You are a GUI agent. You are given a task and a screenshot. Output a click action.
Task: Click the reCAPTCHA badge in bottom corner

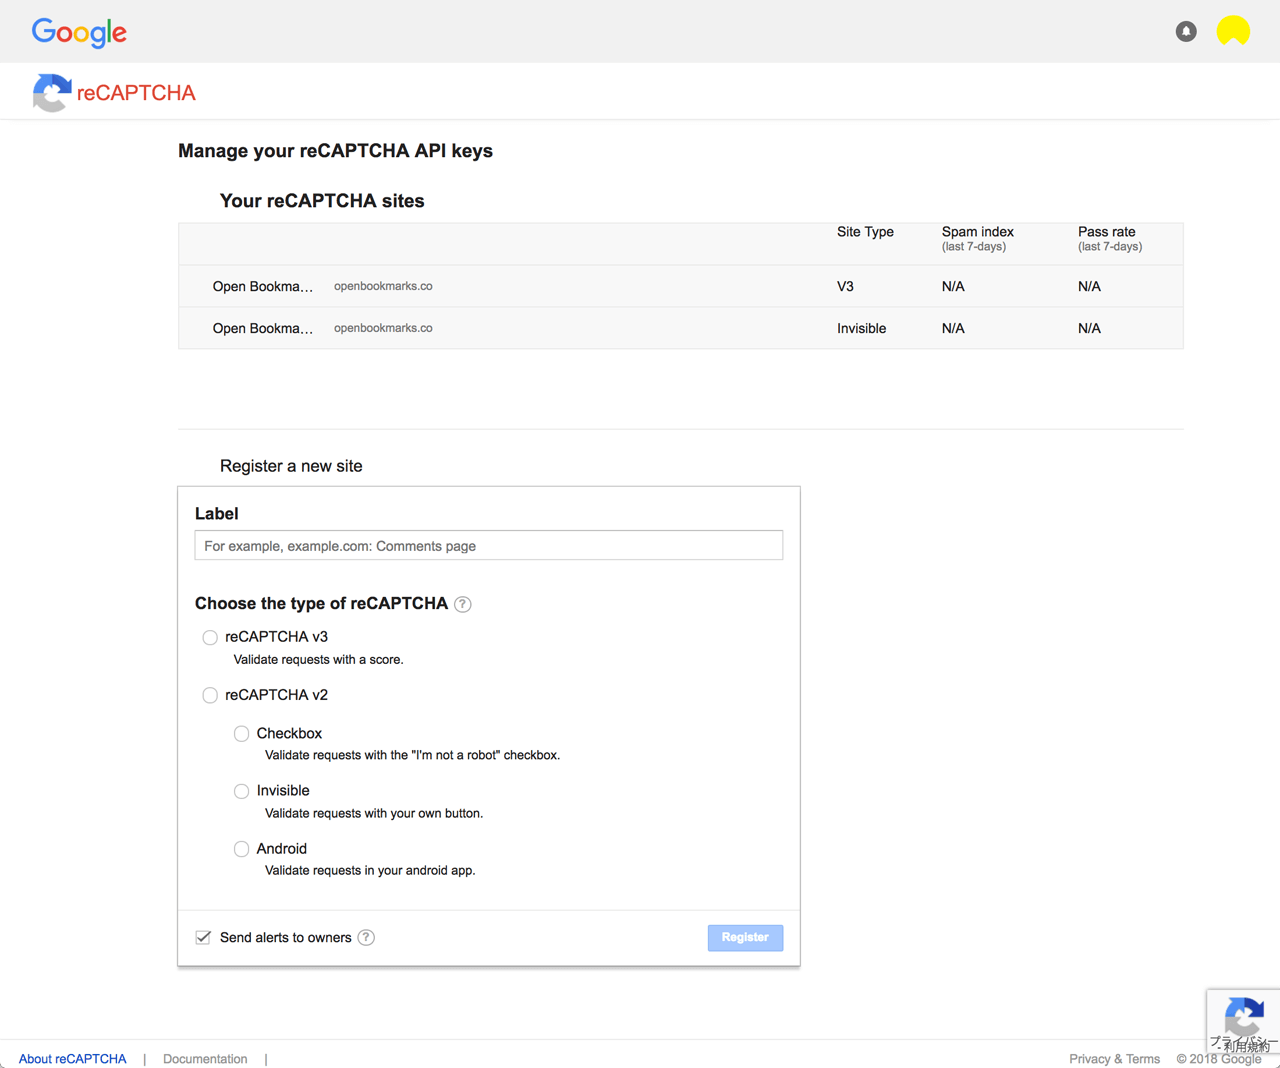[1243, 1021]
